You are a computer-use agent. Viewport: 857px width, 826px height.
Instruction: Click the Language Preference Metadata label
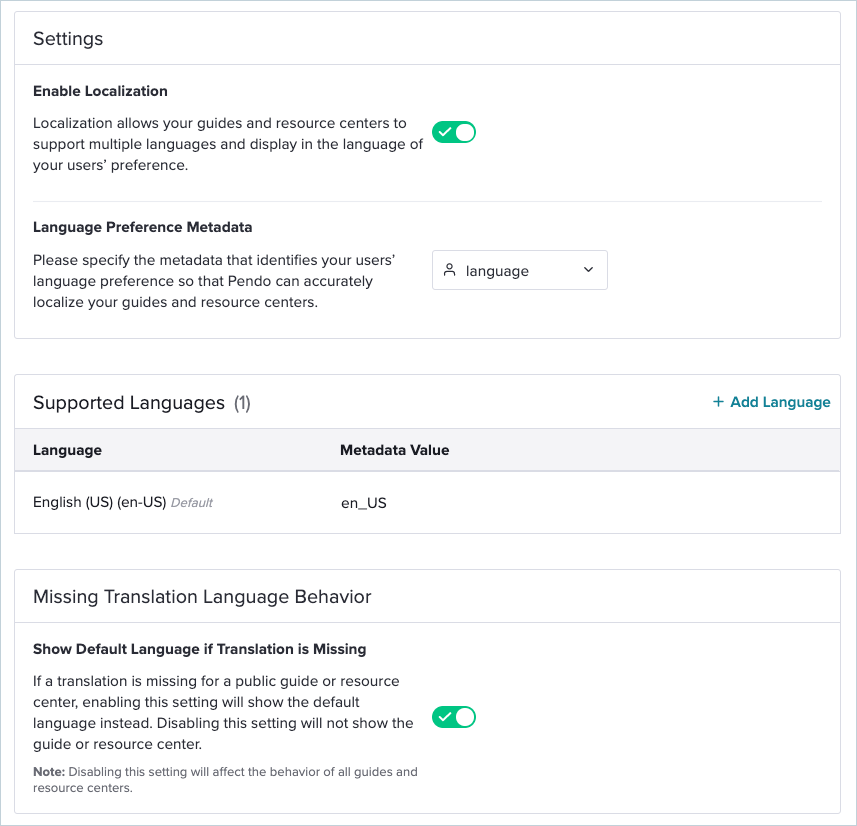pos(143,227)
